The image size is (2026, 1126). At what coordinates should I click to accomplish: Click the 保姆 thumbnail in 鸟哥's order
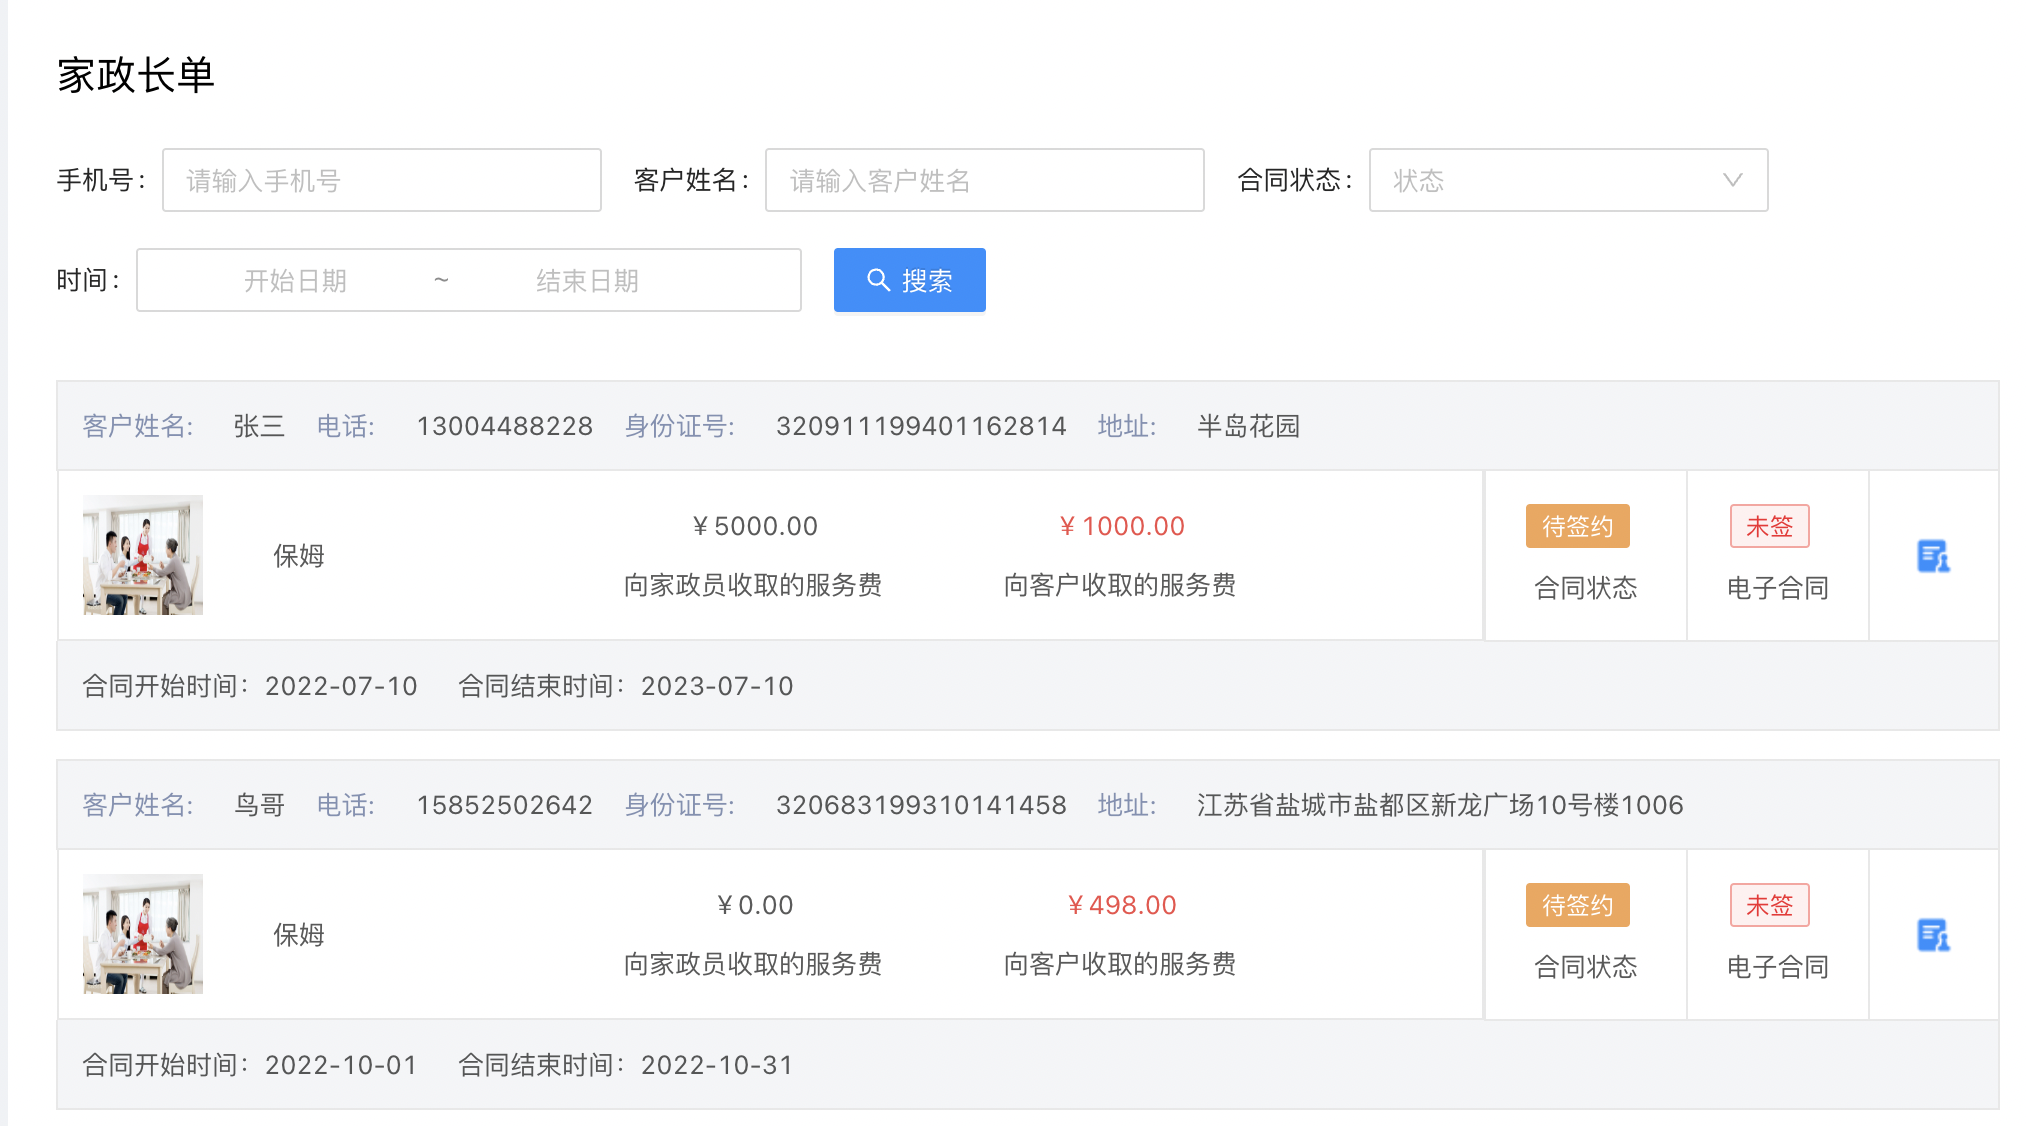coord(143,934)
